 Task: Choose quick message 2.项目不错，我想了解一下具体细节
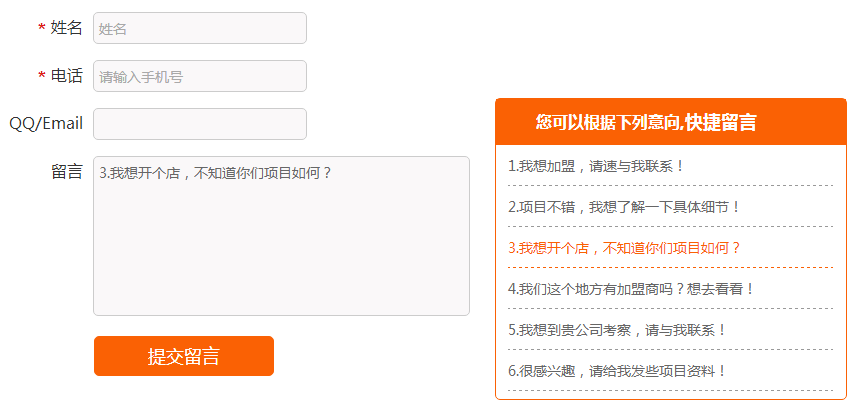tap(624, 207)
